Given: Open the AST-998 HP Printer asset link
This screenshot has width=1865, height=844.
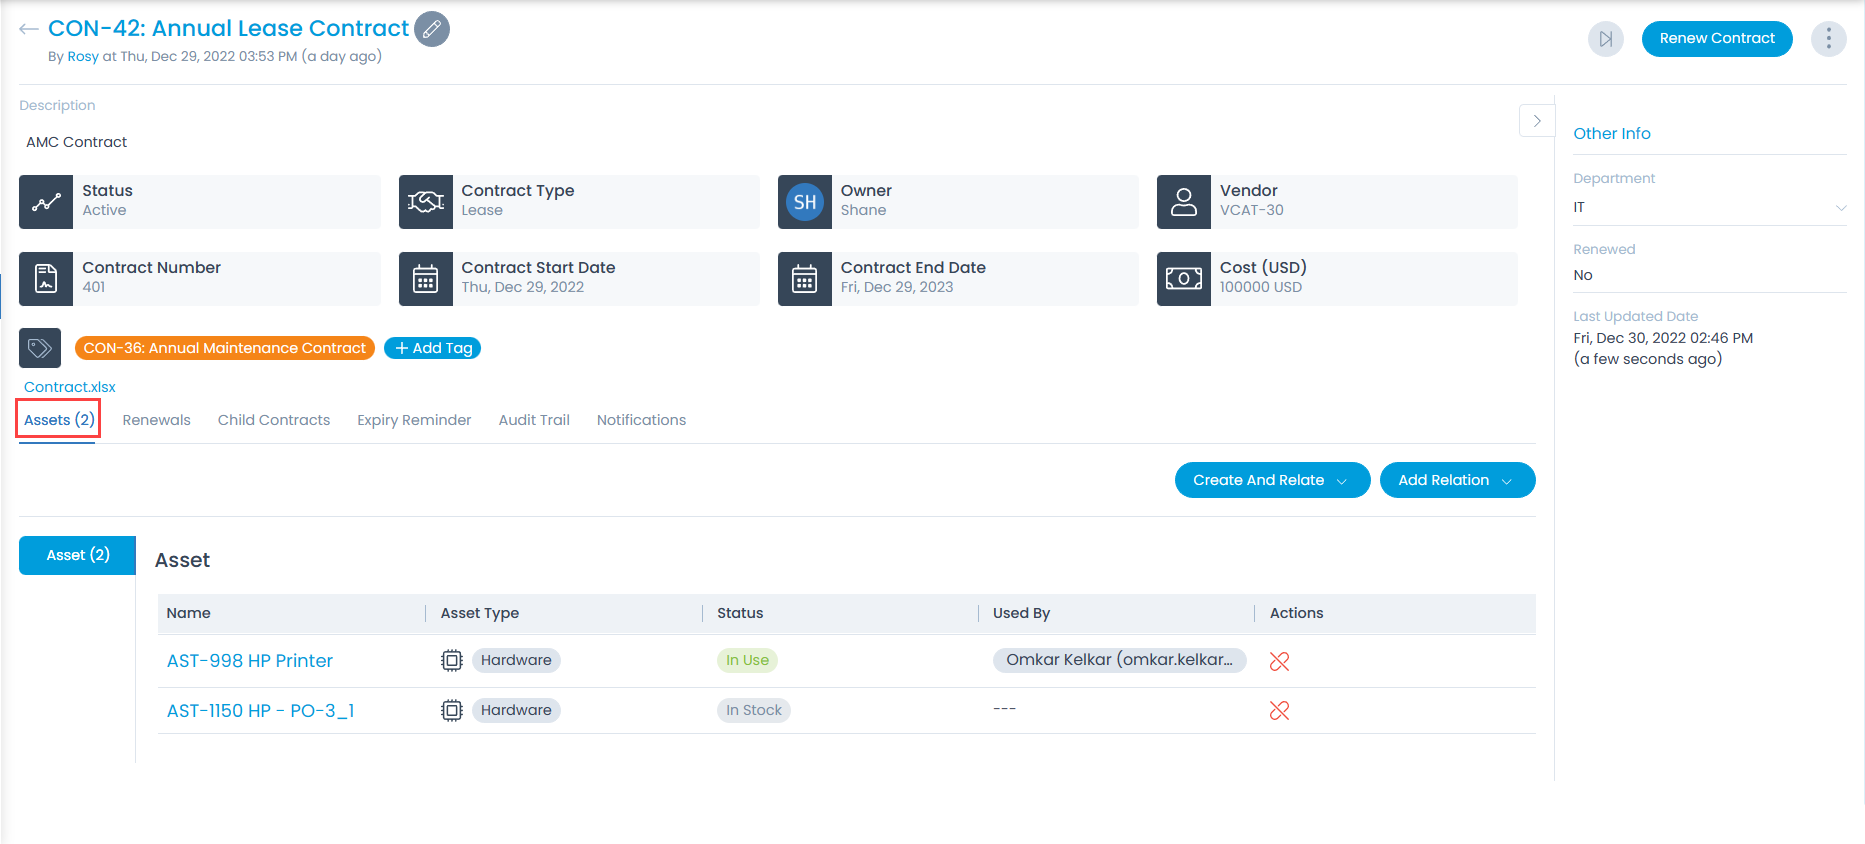Looking at the screenshot, I should tap(250, 661).
